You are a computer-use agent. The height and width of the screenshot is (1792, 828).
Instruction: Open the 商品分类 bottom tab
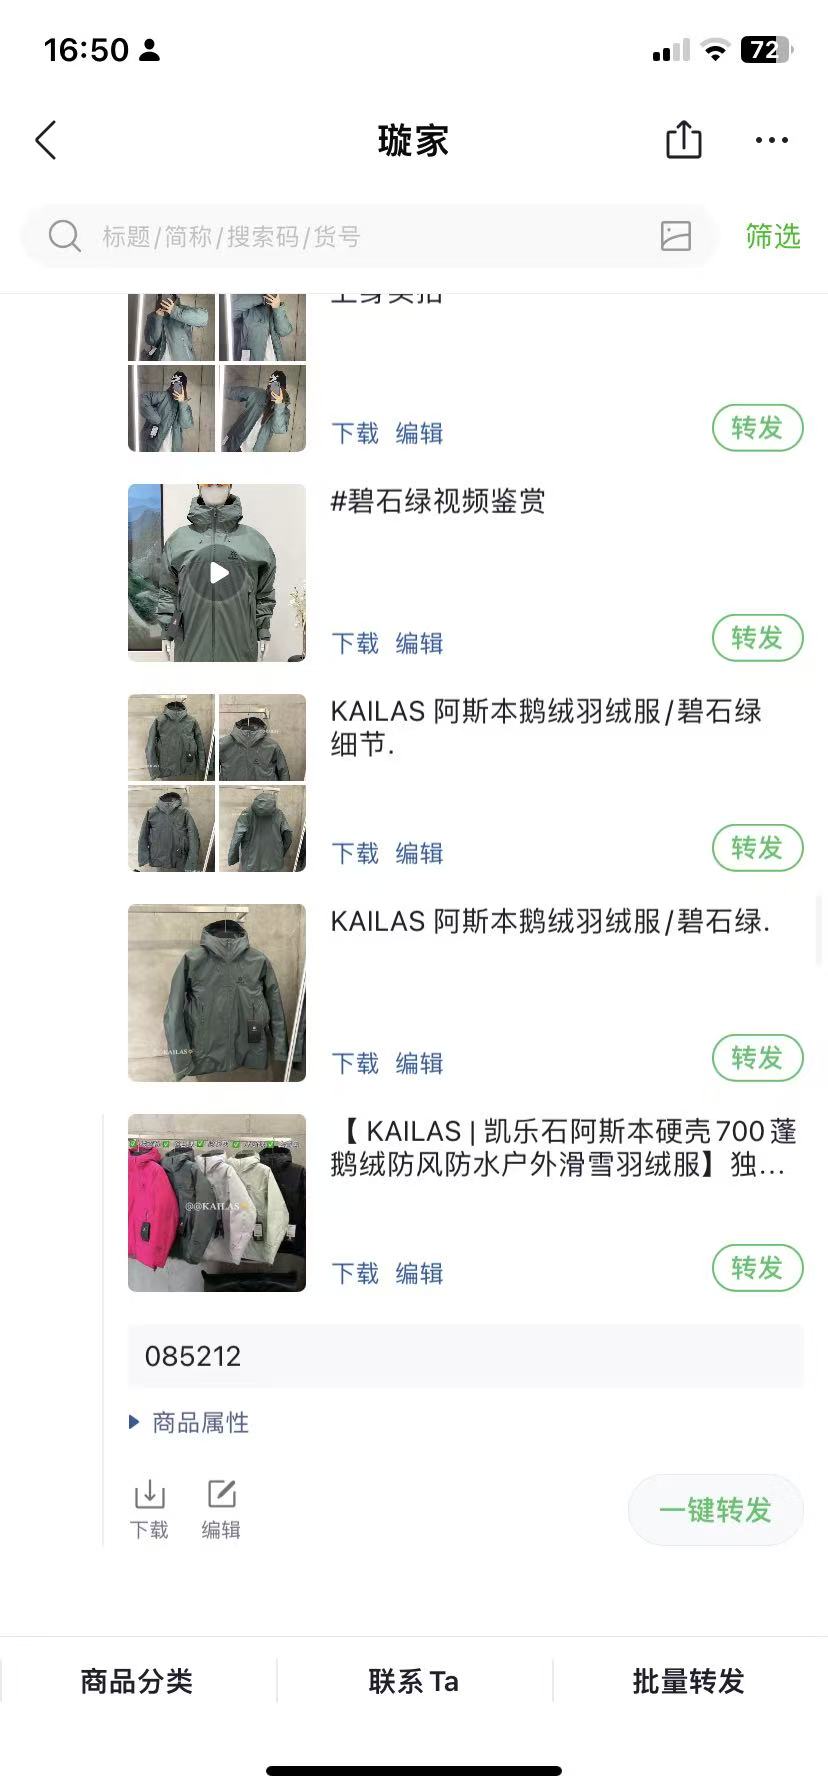[x=137, y=1681]
